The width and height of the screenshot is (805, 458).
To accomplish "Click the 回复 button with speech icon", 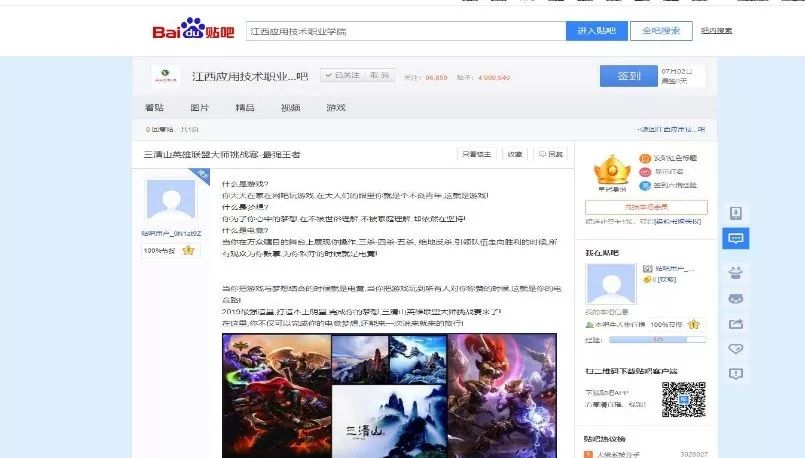I will pyautogui.click(x=550, y=154).
